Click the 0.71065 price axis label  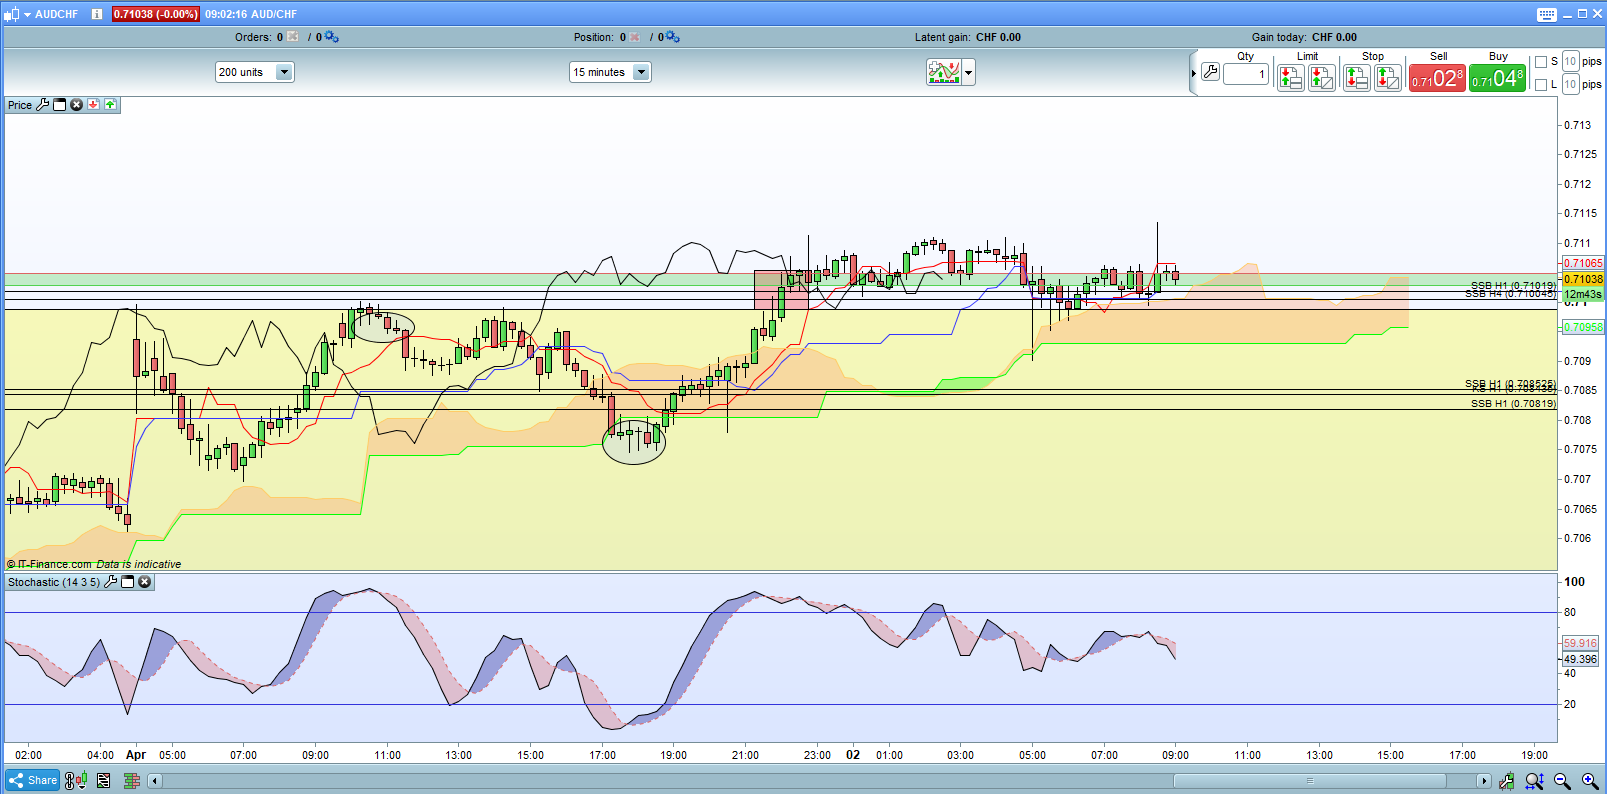(1583, 264)
